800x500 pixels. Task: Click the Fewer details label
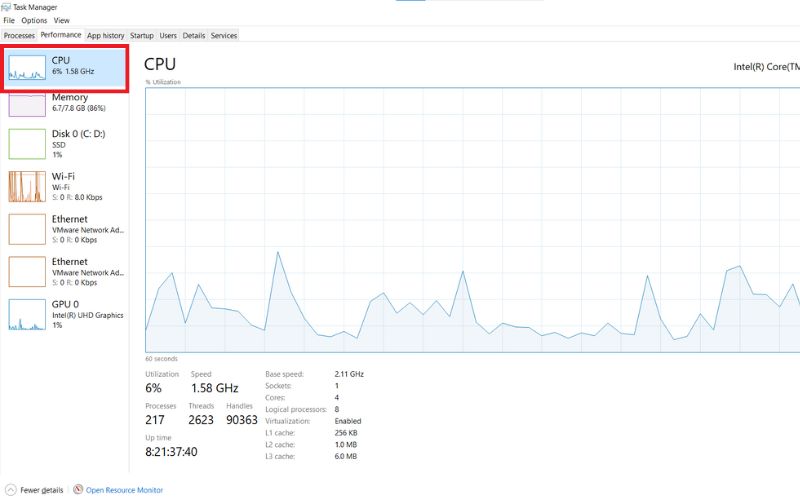coord(42,490)
